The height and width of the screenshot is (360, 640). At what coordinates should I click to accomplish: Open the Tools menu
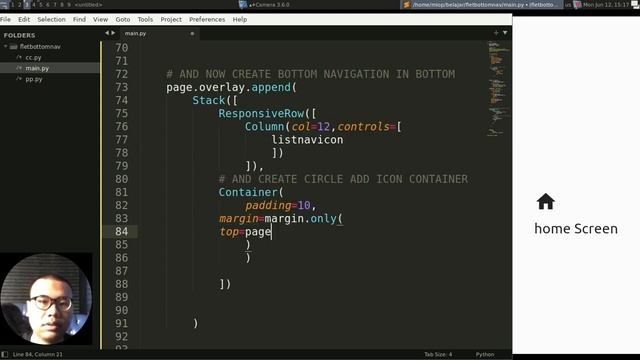145,19
